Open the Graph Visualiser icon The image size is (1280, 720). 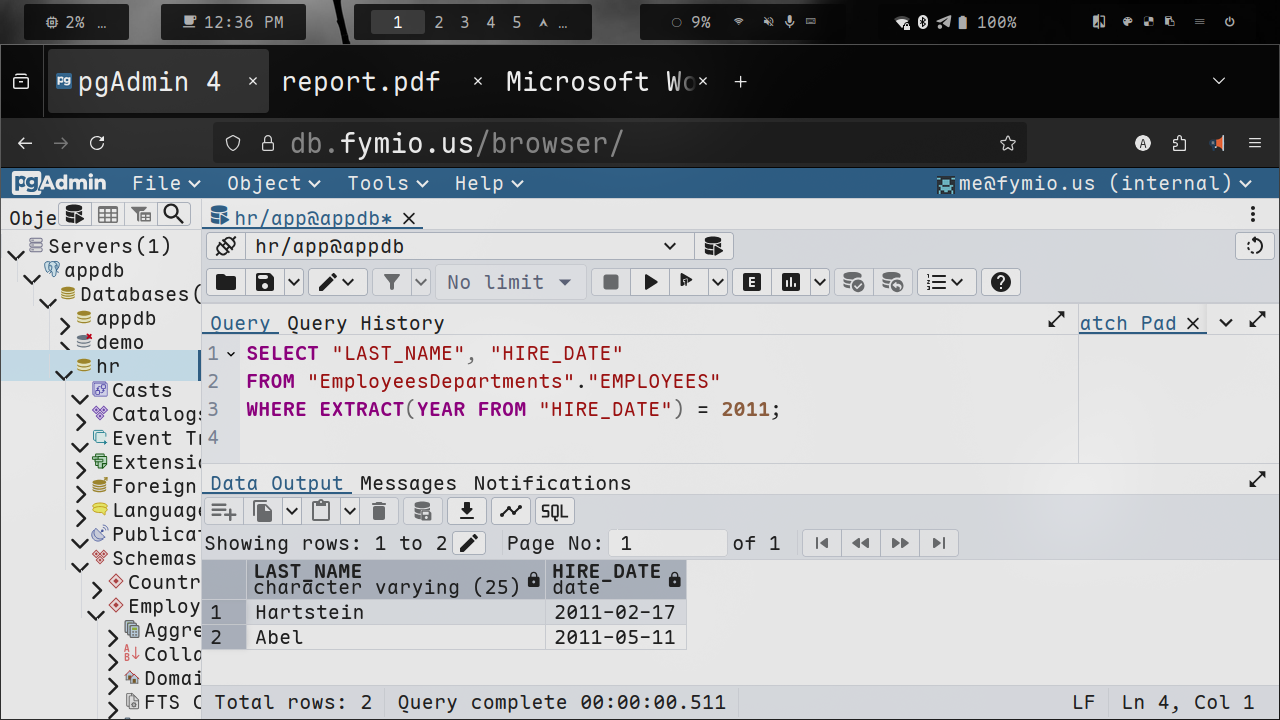(511, 512)
